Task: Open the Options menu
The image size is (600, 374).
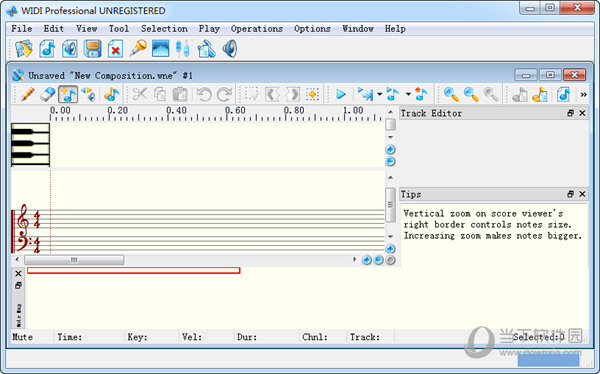Action: (312, 29)
